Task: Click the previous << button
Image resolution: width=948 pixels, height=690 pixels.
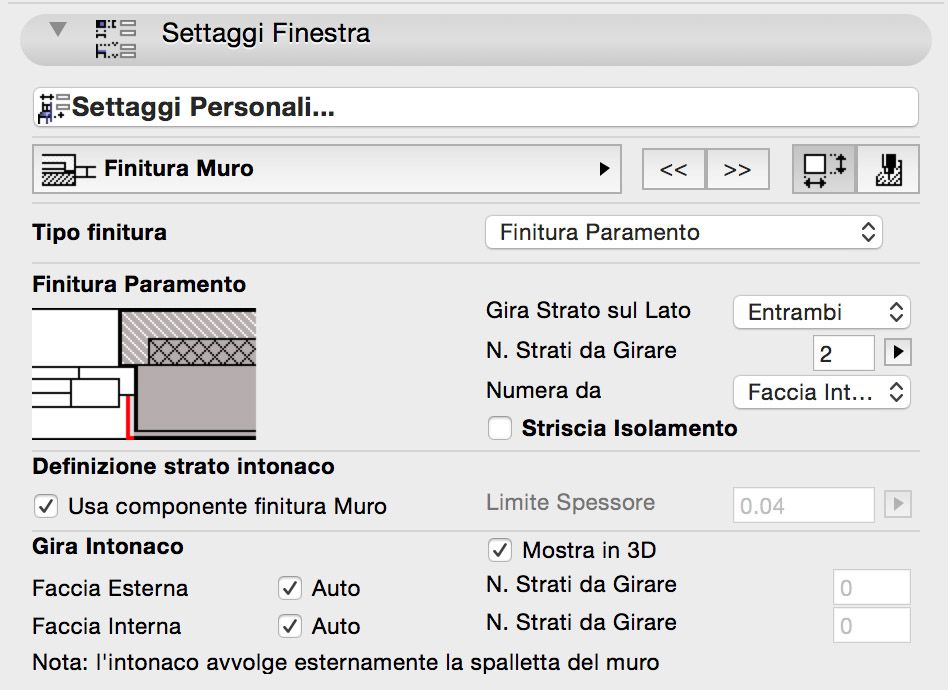Action: [673, 169]
